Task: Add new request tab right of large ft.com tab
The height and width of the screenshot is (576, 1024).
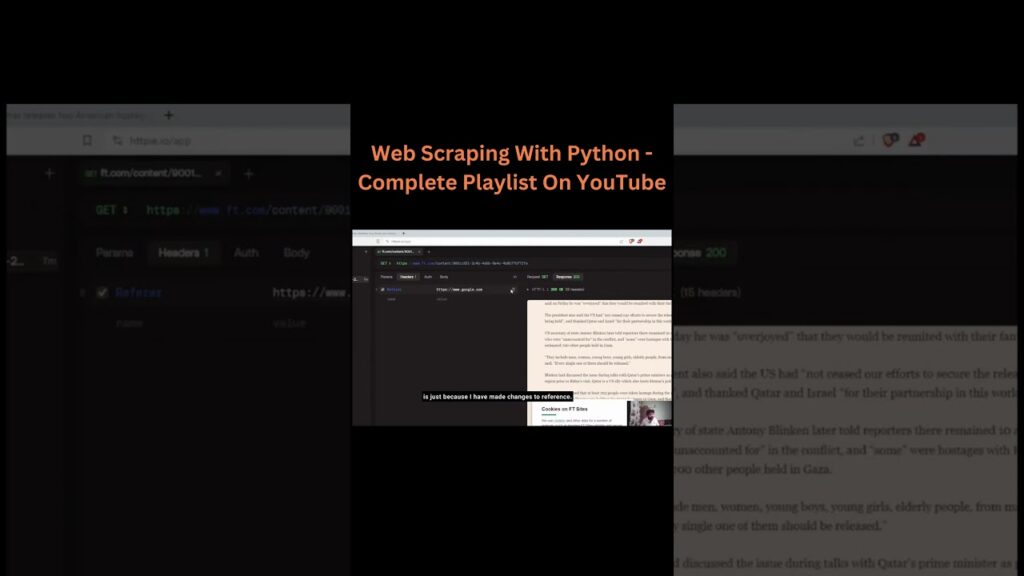Action: tap(249, 174)
